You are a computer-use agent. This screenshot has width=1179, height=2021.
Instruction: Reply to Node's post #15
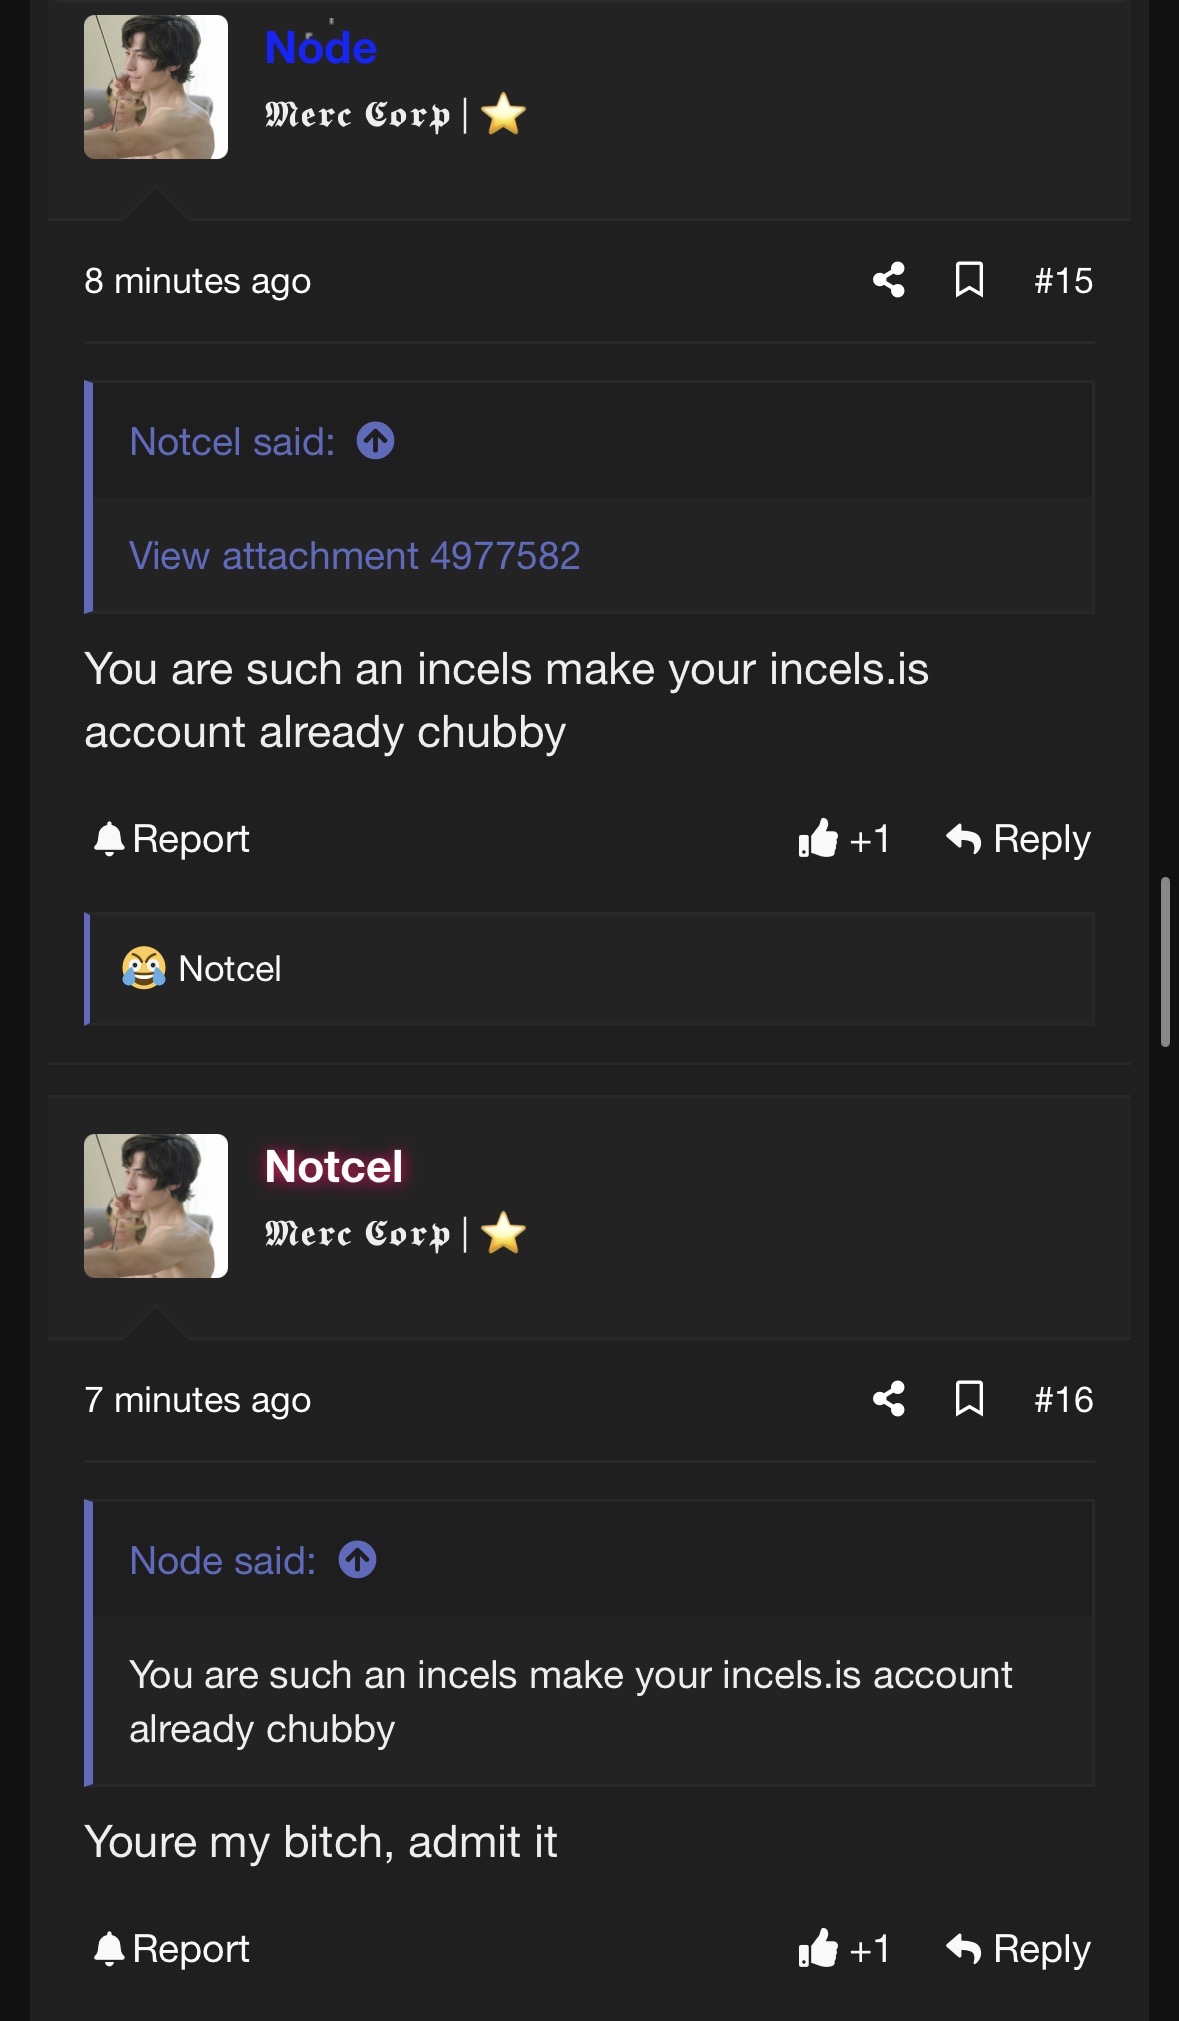1018,839
